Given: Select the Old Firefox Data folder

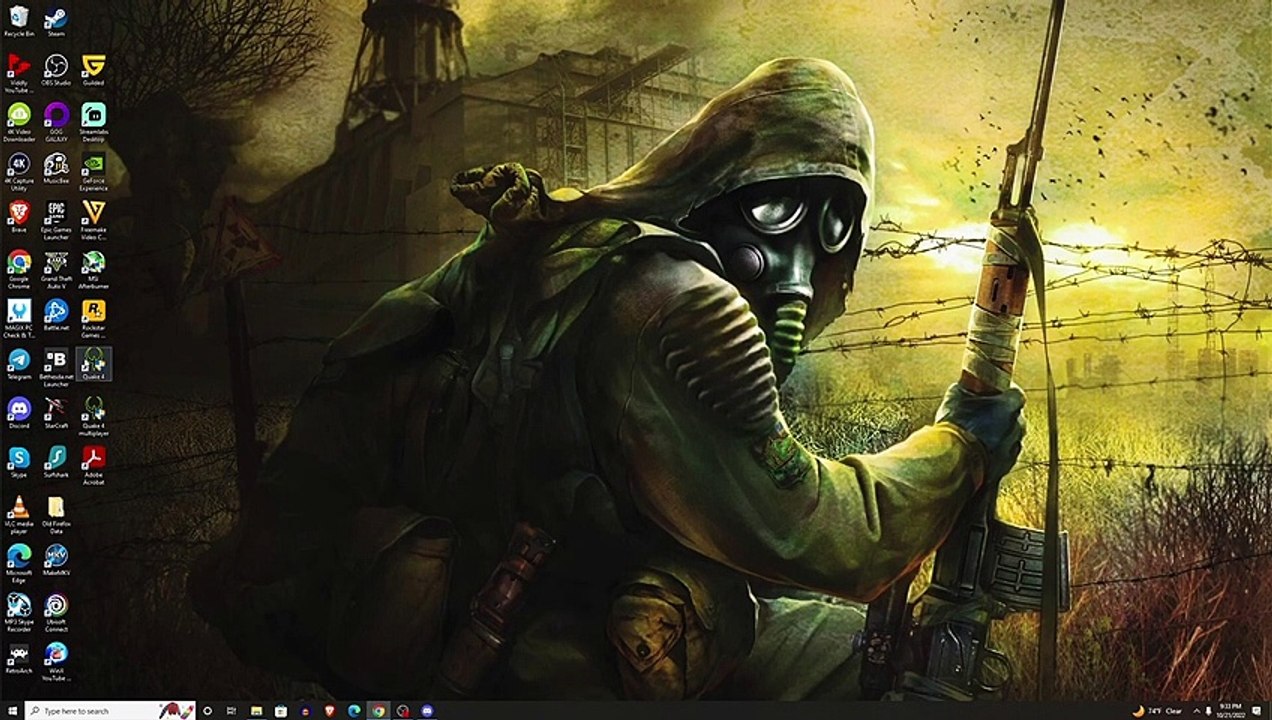Looking at the screenshot, I should coord(56,514).
